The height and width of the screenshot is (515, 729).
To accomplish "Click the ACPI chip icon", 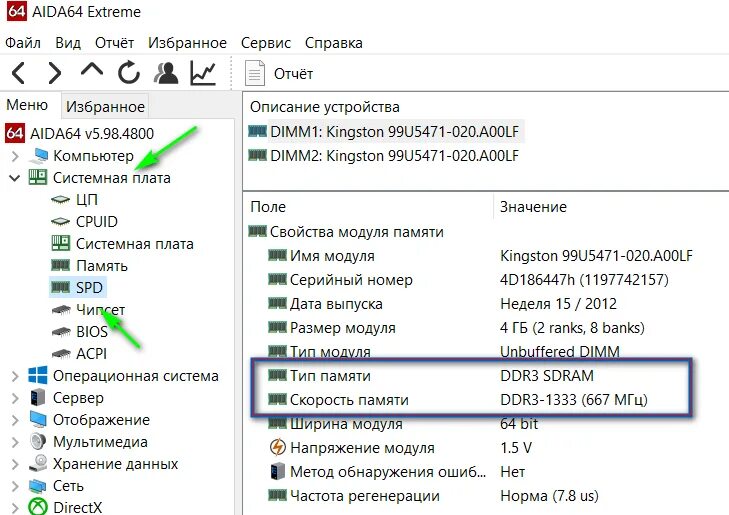I will pyautogui.click(x=61, y=354).
